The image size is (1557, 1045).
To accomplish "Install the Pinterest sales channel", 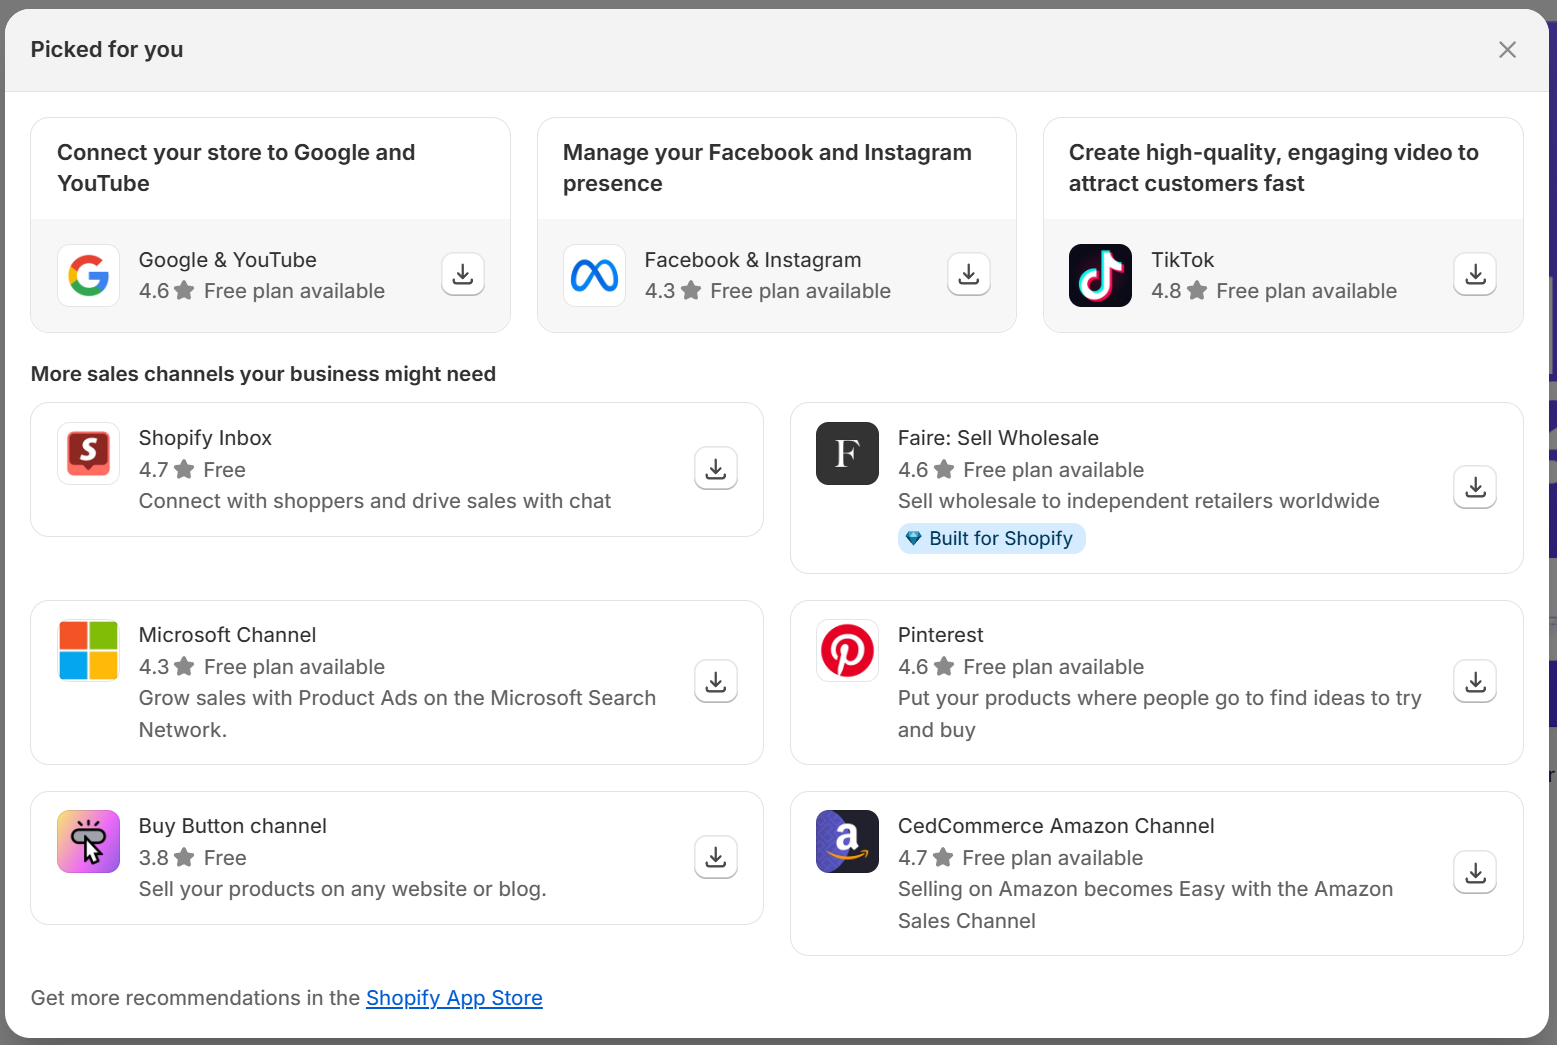I will click(x=1474, y=681).
